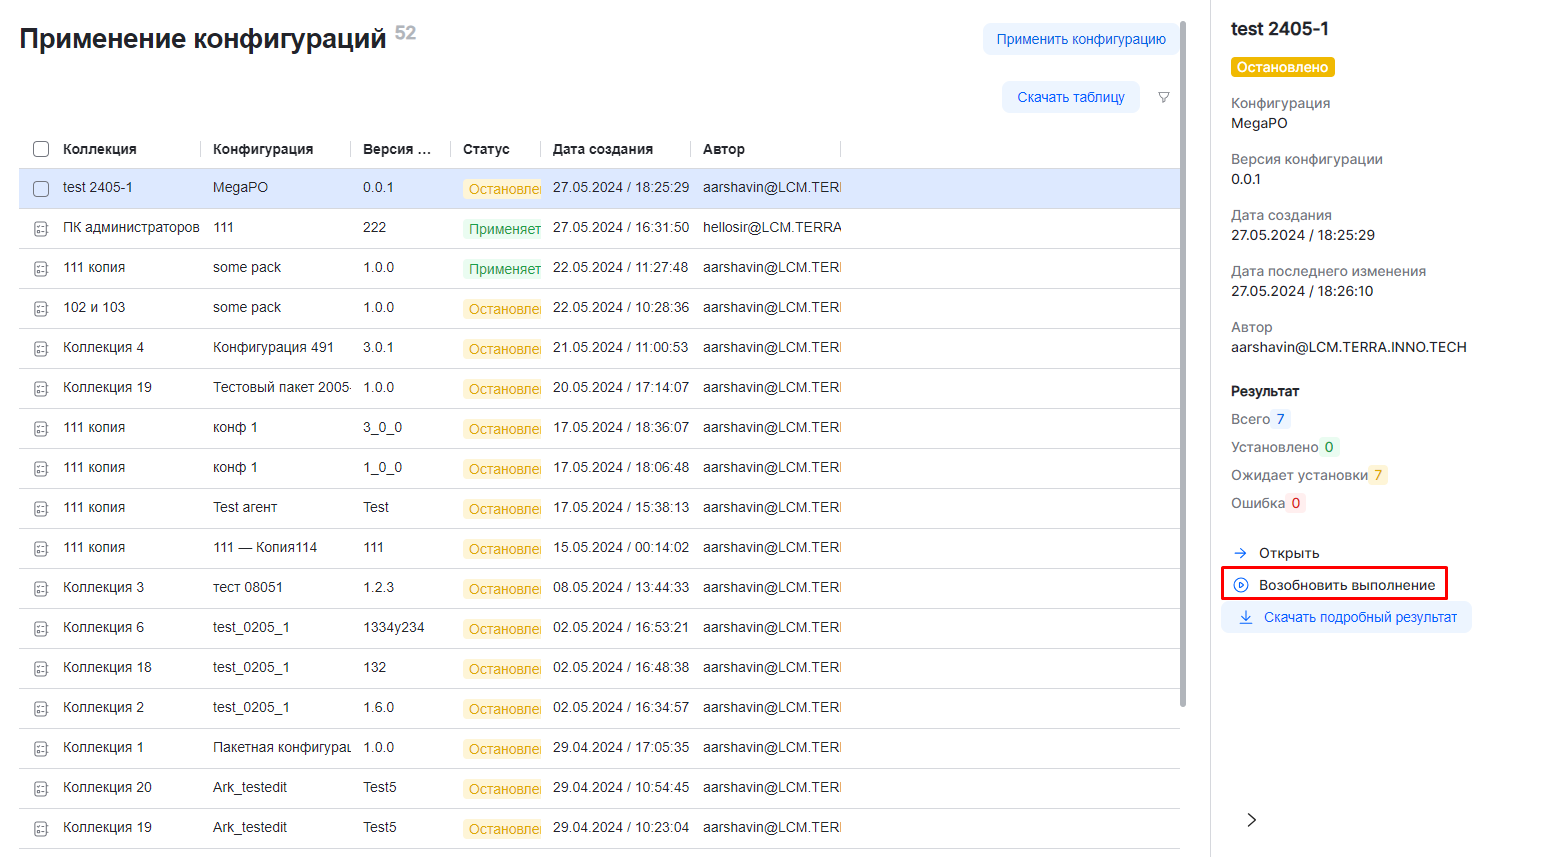This screenshot has width=1558, height=857.
Task: Click the list icon beside ПК администраторов
Action: pyautogui.click(x=41, y=229)
